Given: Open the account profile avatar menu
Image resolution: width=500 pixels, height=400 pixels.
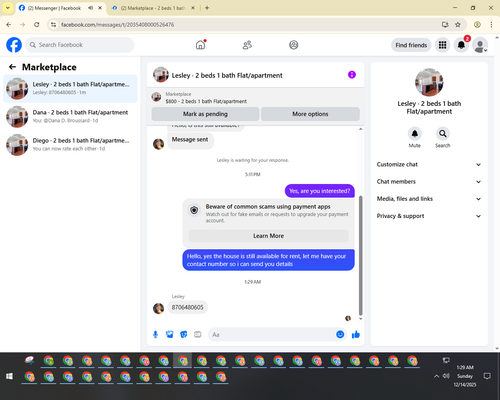Looking at the screenshot, I should [x=480, y=45].
